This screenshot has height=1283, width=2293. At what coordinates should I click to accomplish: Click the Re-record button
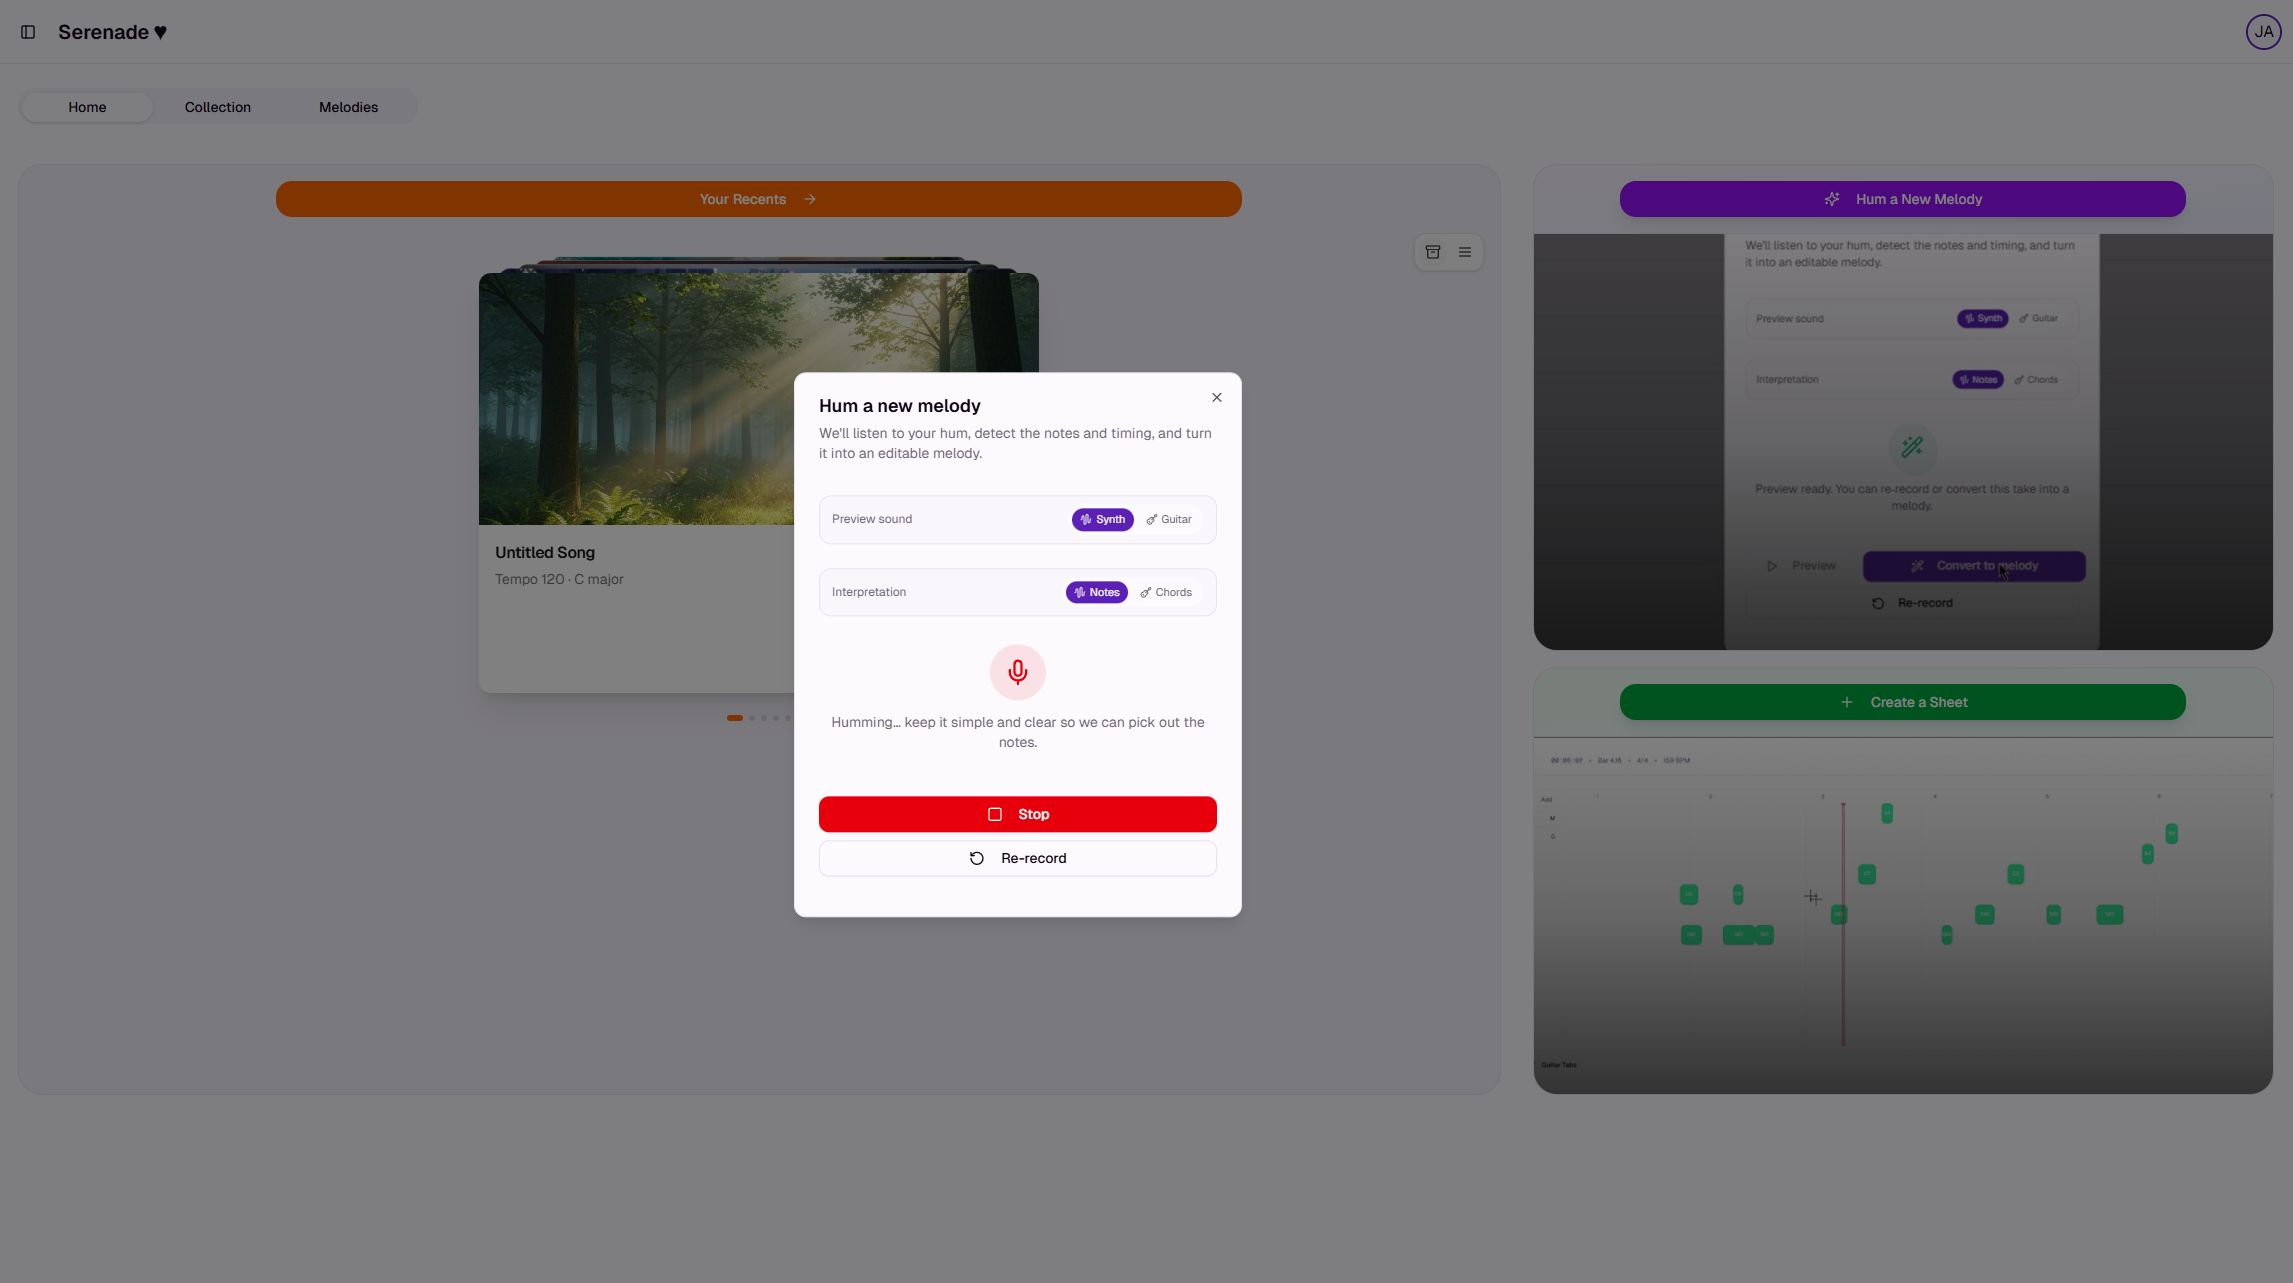pos(1017,859)
